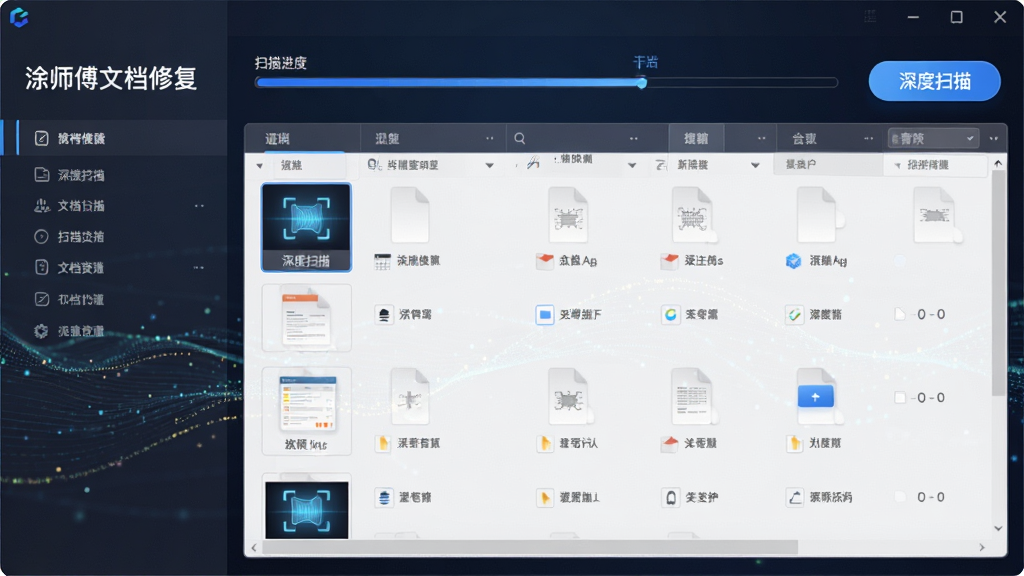Click the table-calendar icon in the first file row
The image size is (1024, 576).
[383, 261]
